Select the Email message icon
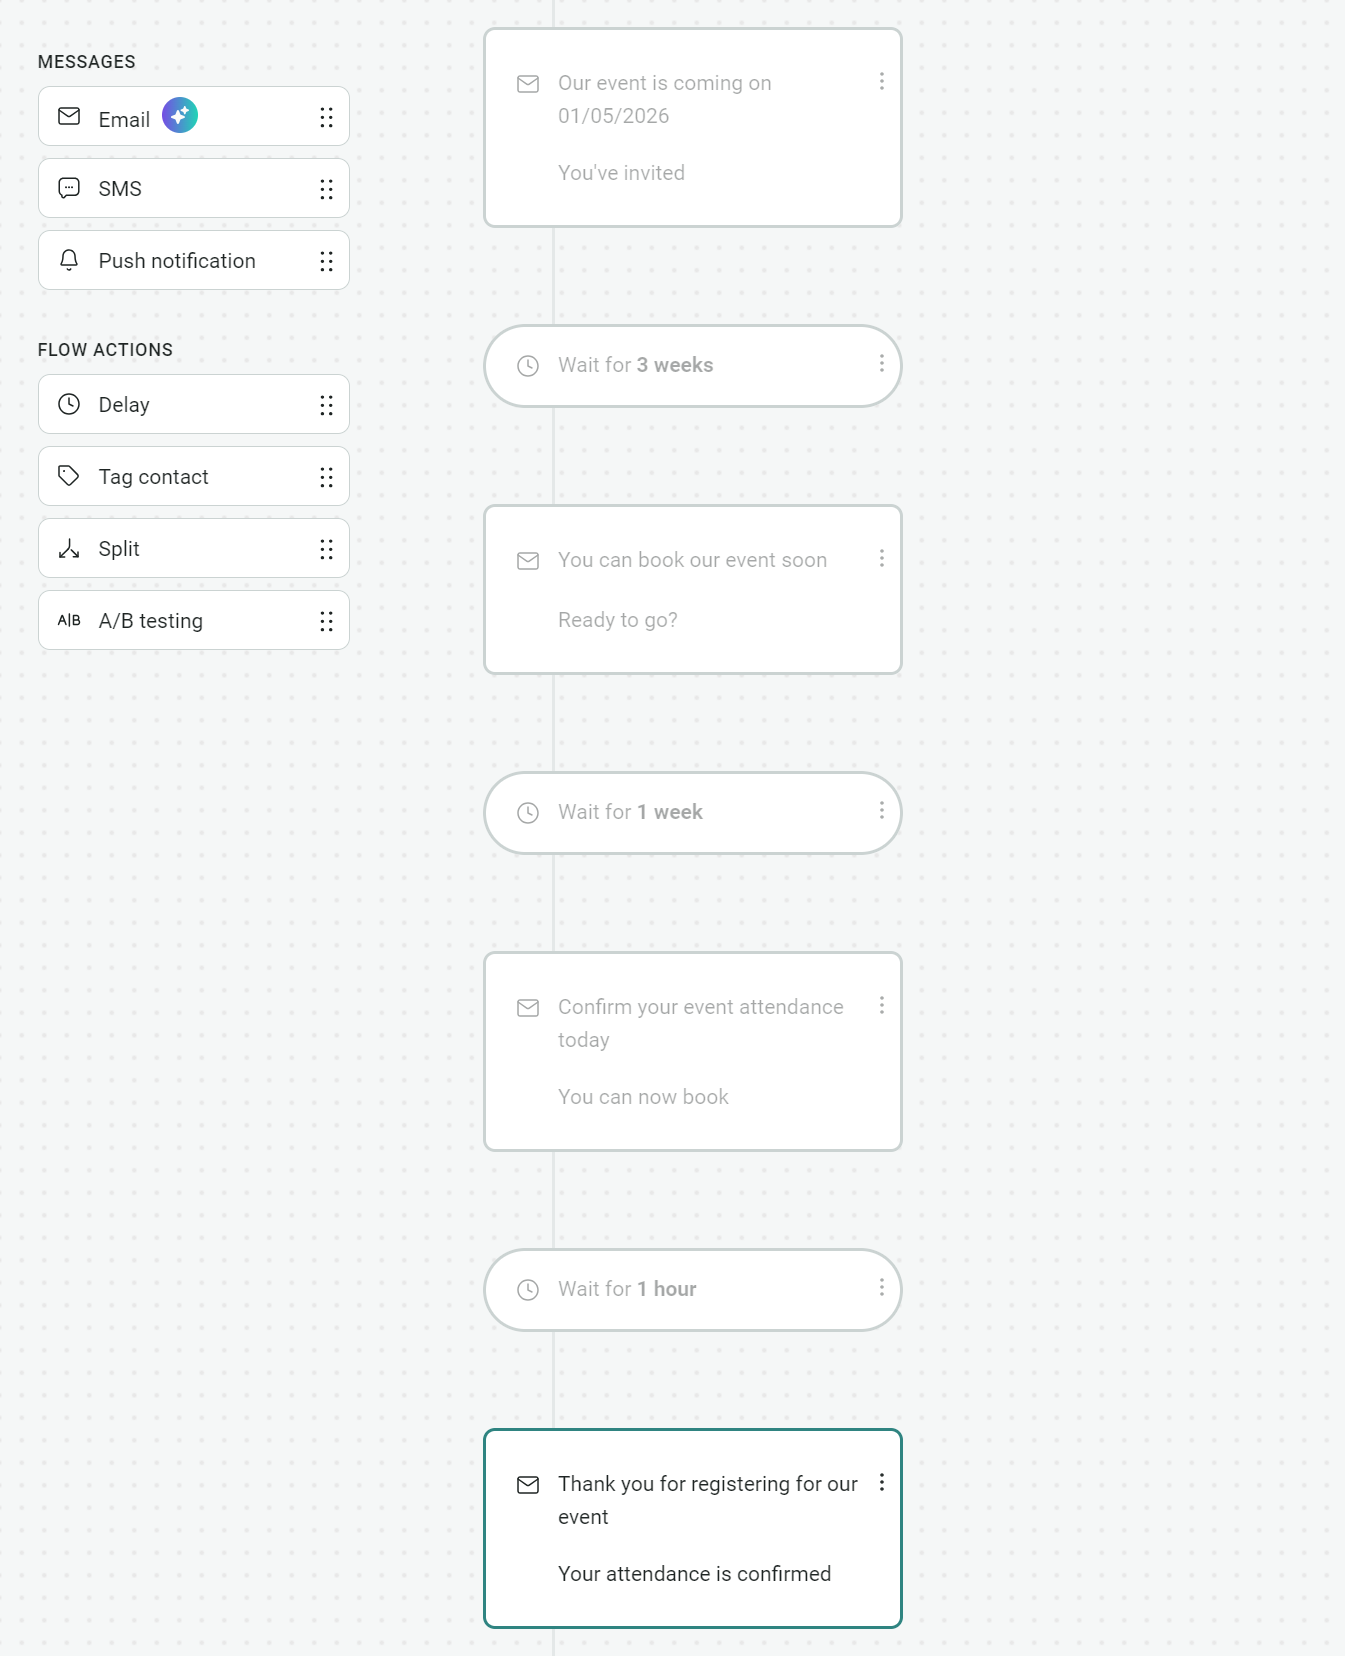This screenshot has height=1656, width=1345. click(69, 117)
